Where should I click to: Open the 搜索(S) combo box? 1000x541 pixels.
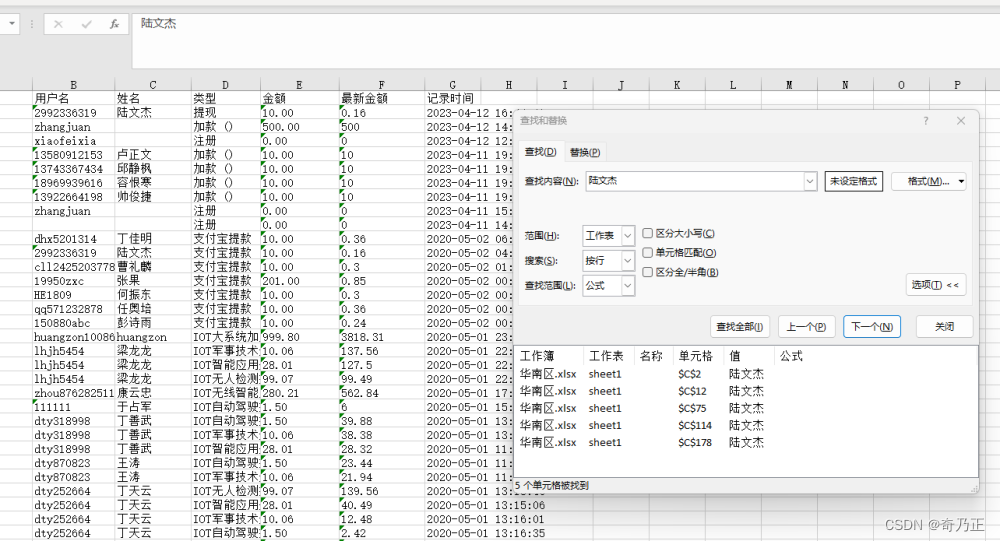point(608,261)
